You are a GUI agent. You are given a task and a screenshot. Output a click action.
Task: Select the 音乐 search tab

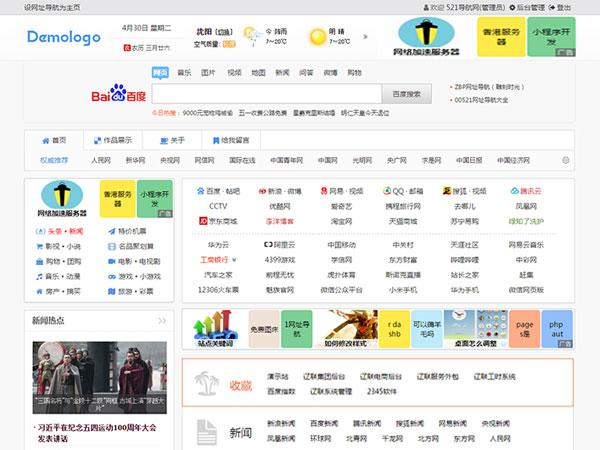click(x=184, y=73)
